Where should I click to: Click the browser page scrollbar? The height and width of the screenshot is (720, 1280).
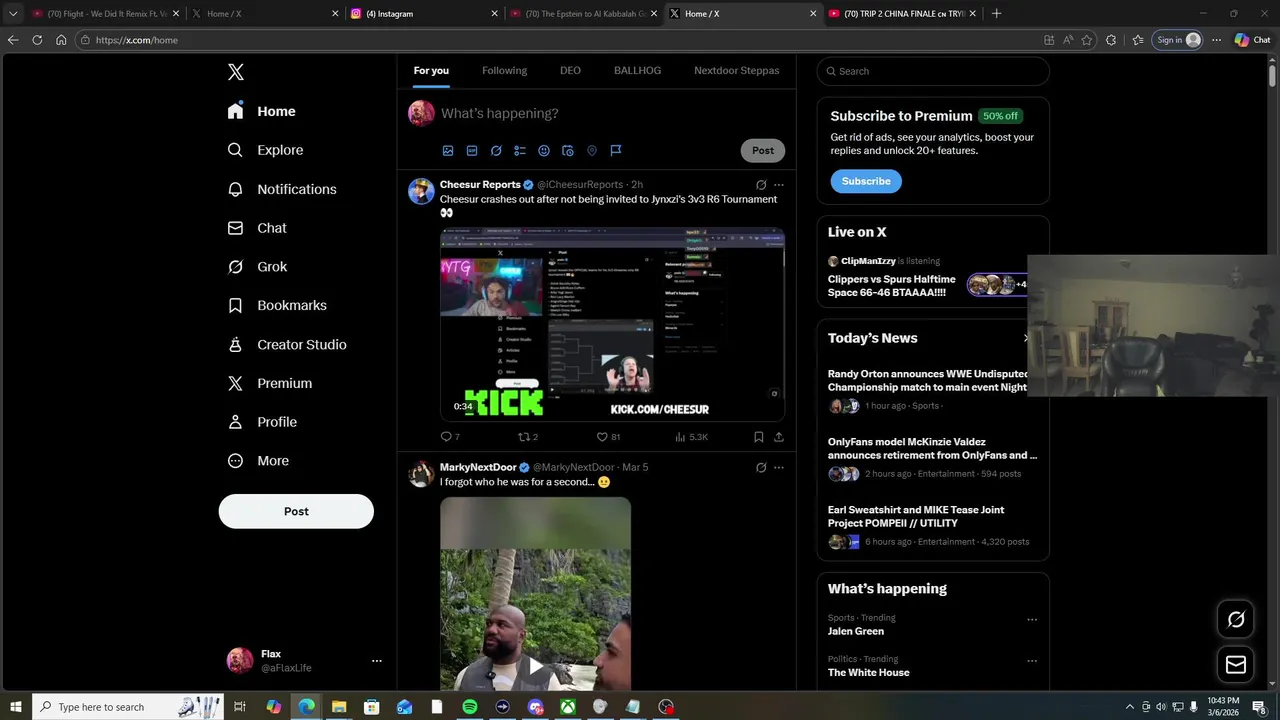(1272, 75)
